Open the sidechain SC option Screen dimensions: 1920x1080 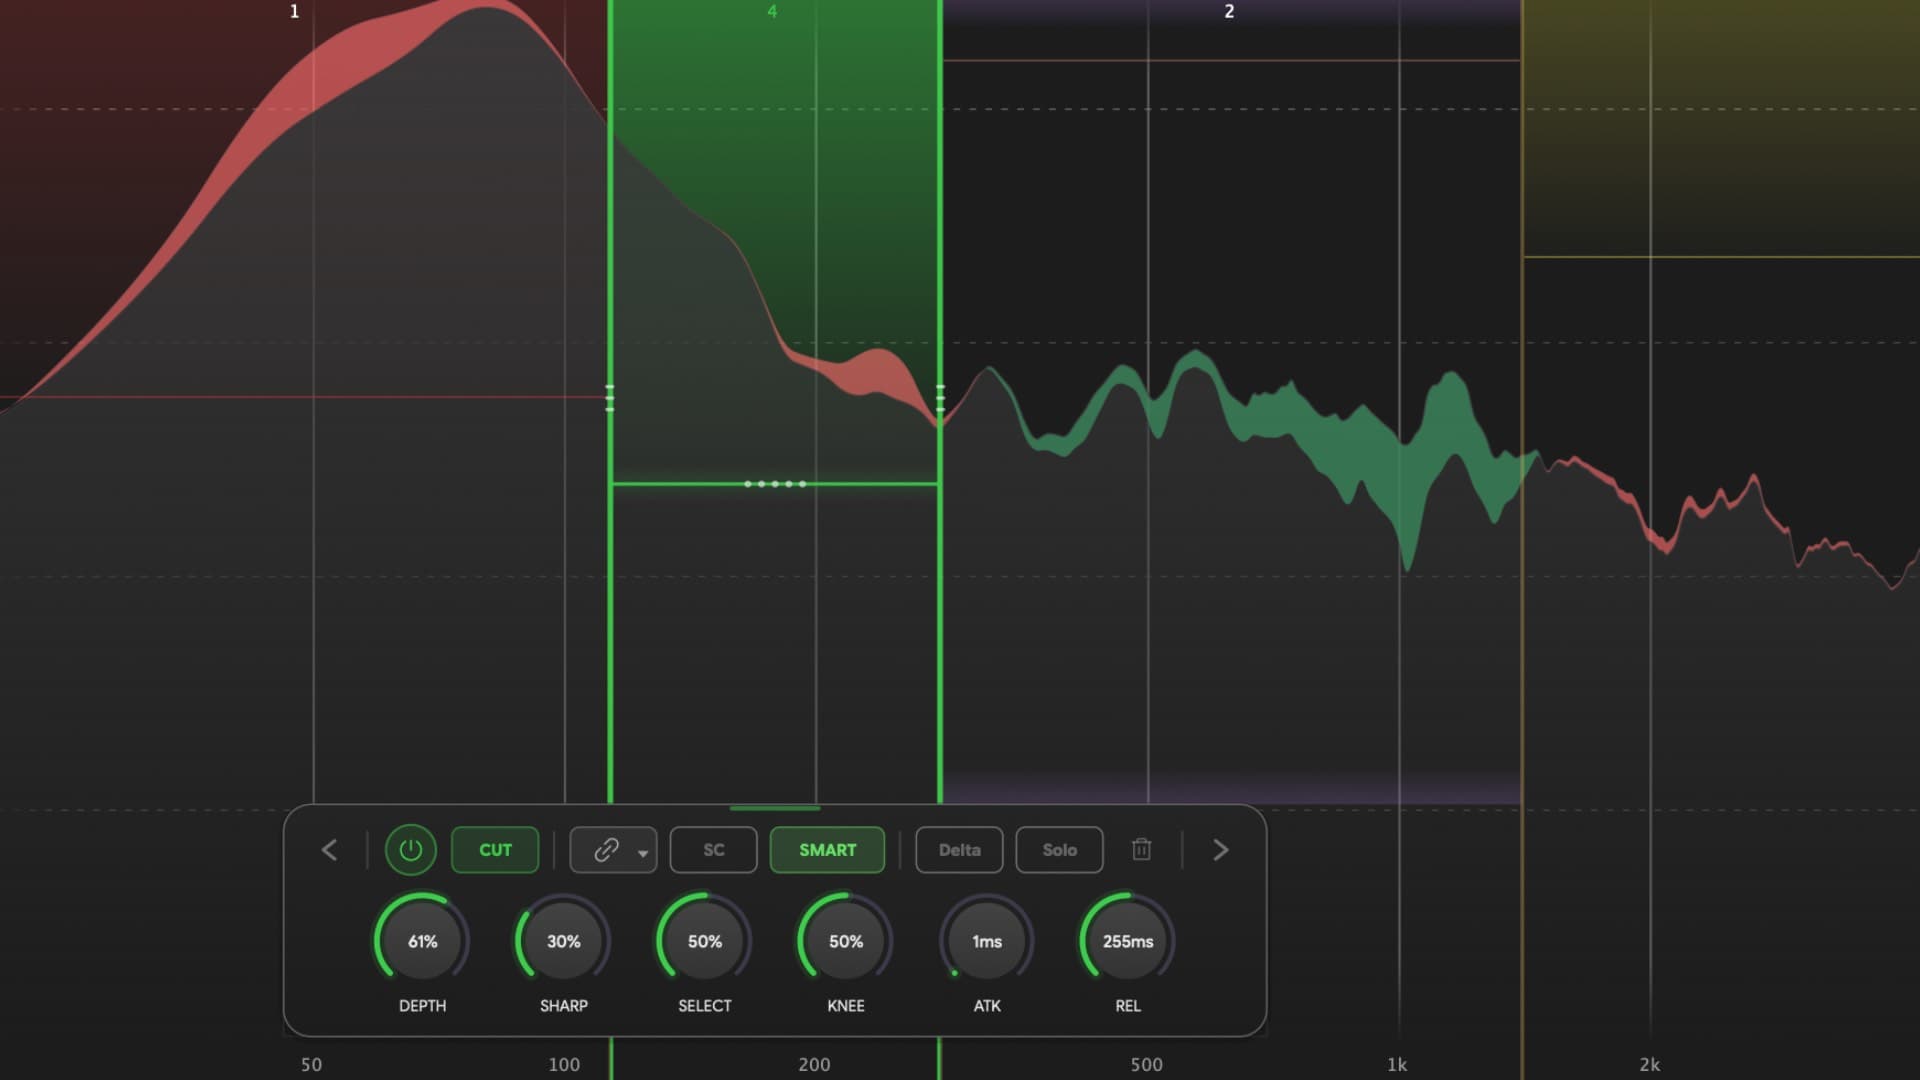(712, 850)
